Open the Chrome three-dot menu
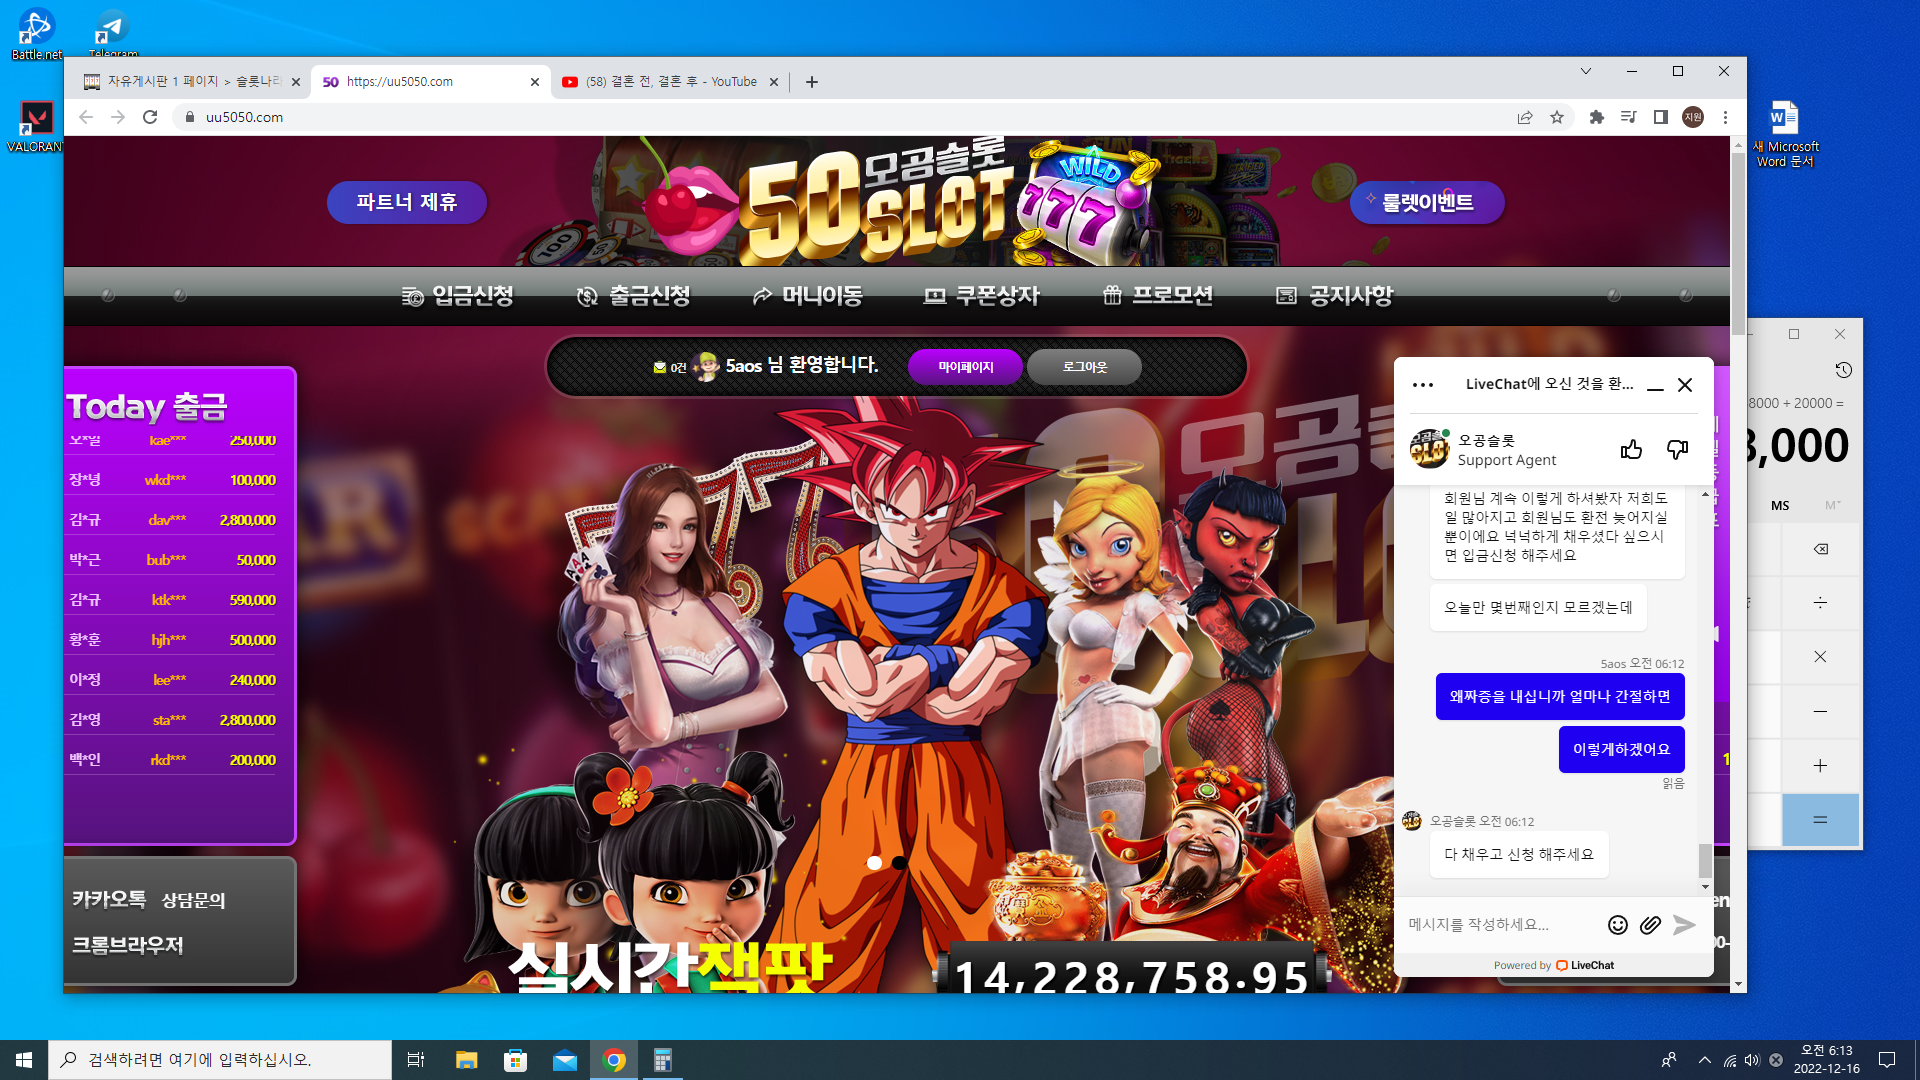 point(1725,117)
